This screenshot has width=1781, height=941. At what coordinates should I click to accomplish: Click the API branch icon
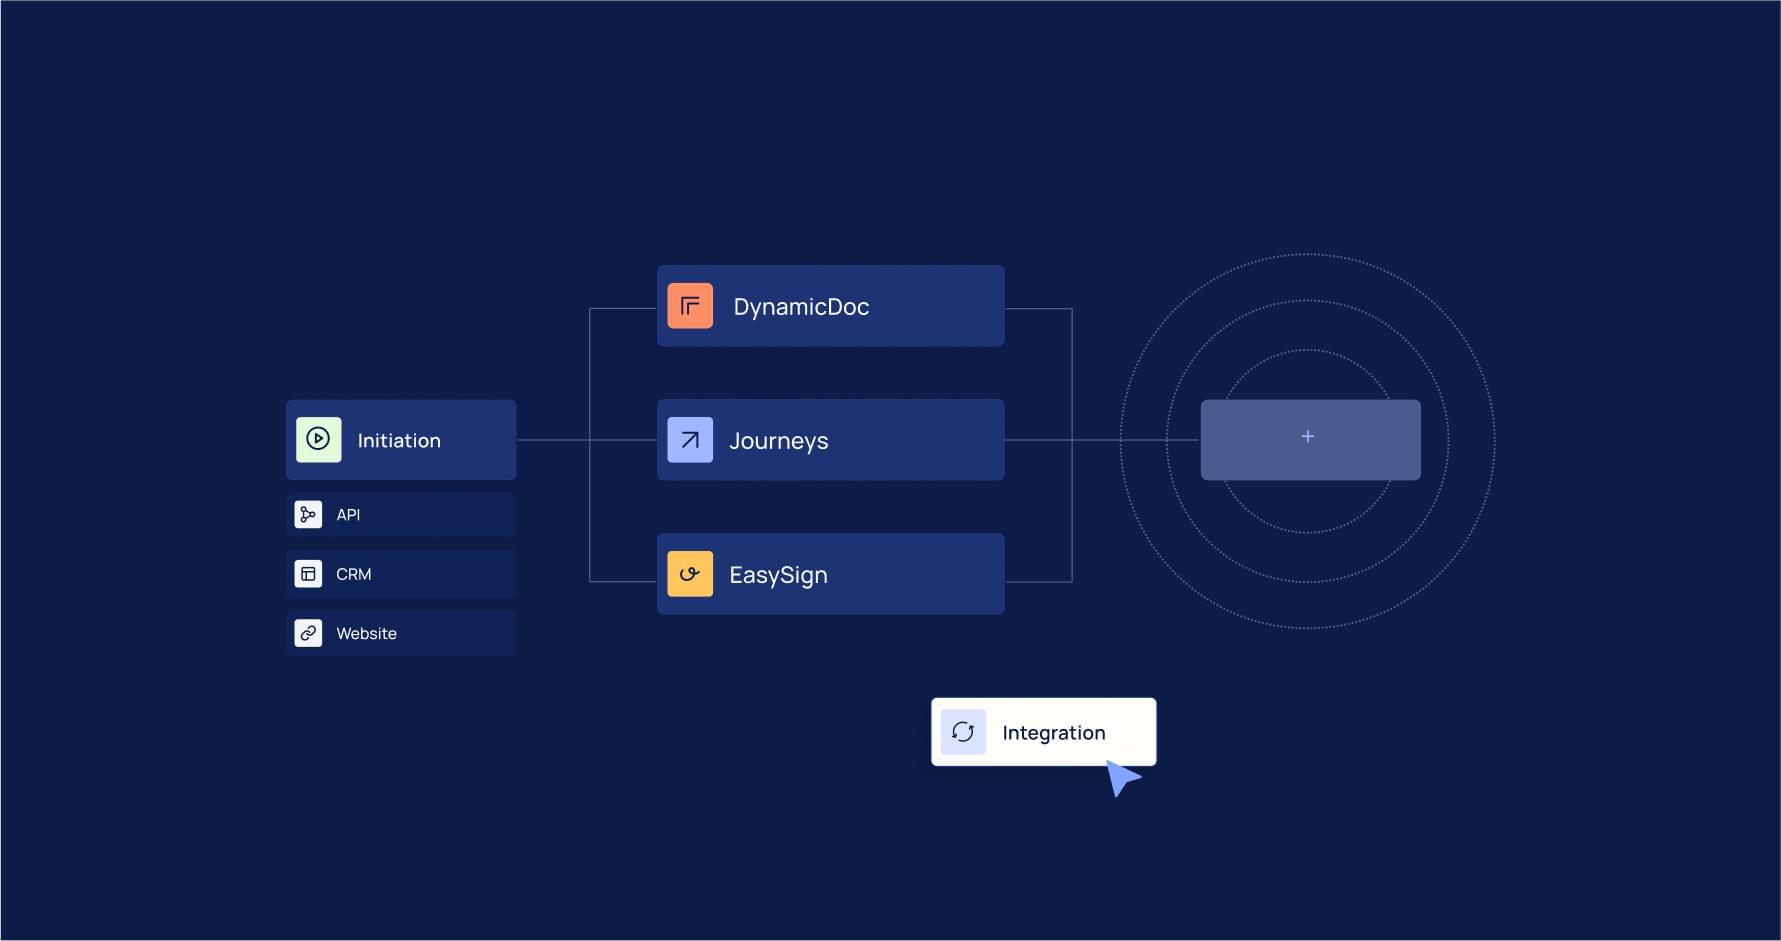pos(308,514)
